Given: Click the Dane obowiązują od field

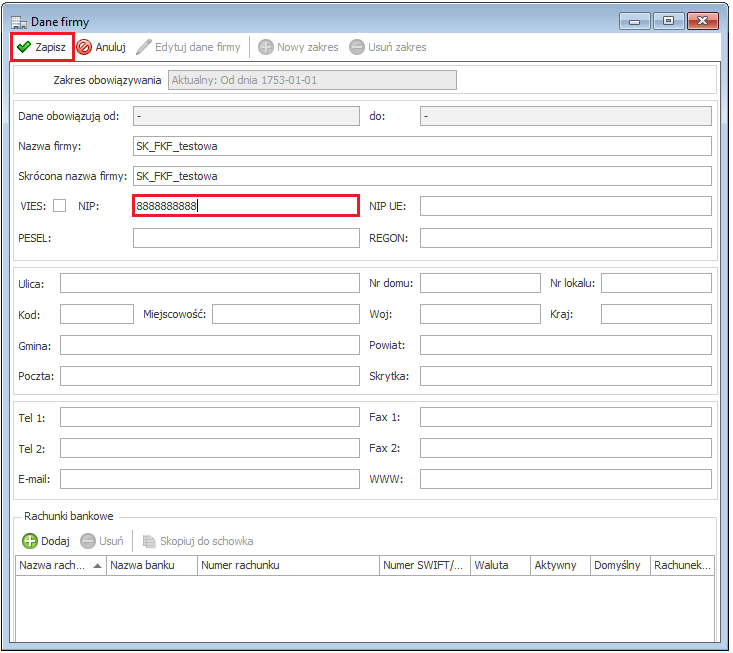Looking at the screenshot, I should [x=246, y=116].
